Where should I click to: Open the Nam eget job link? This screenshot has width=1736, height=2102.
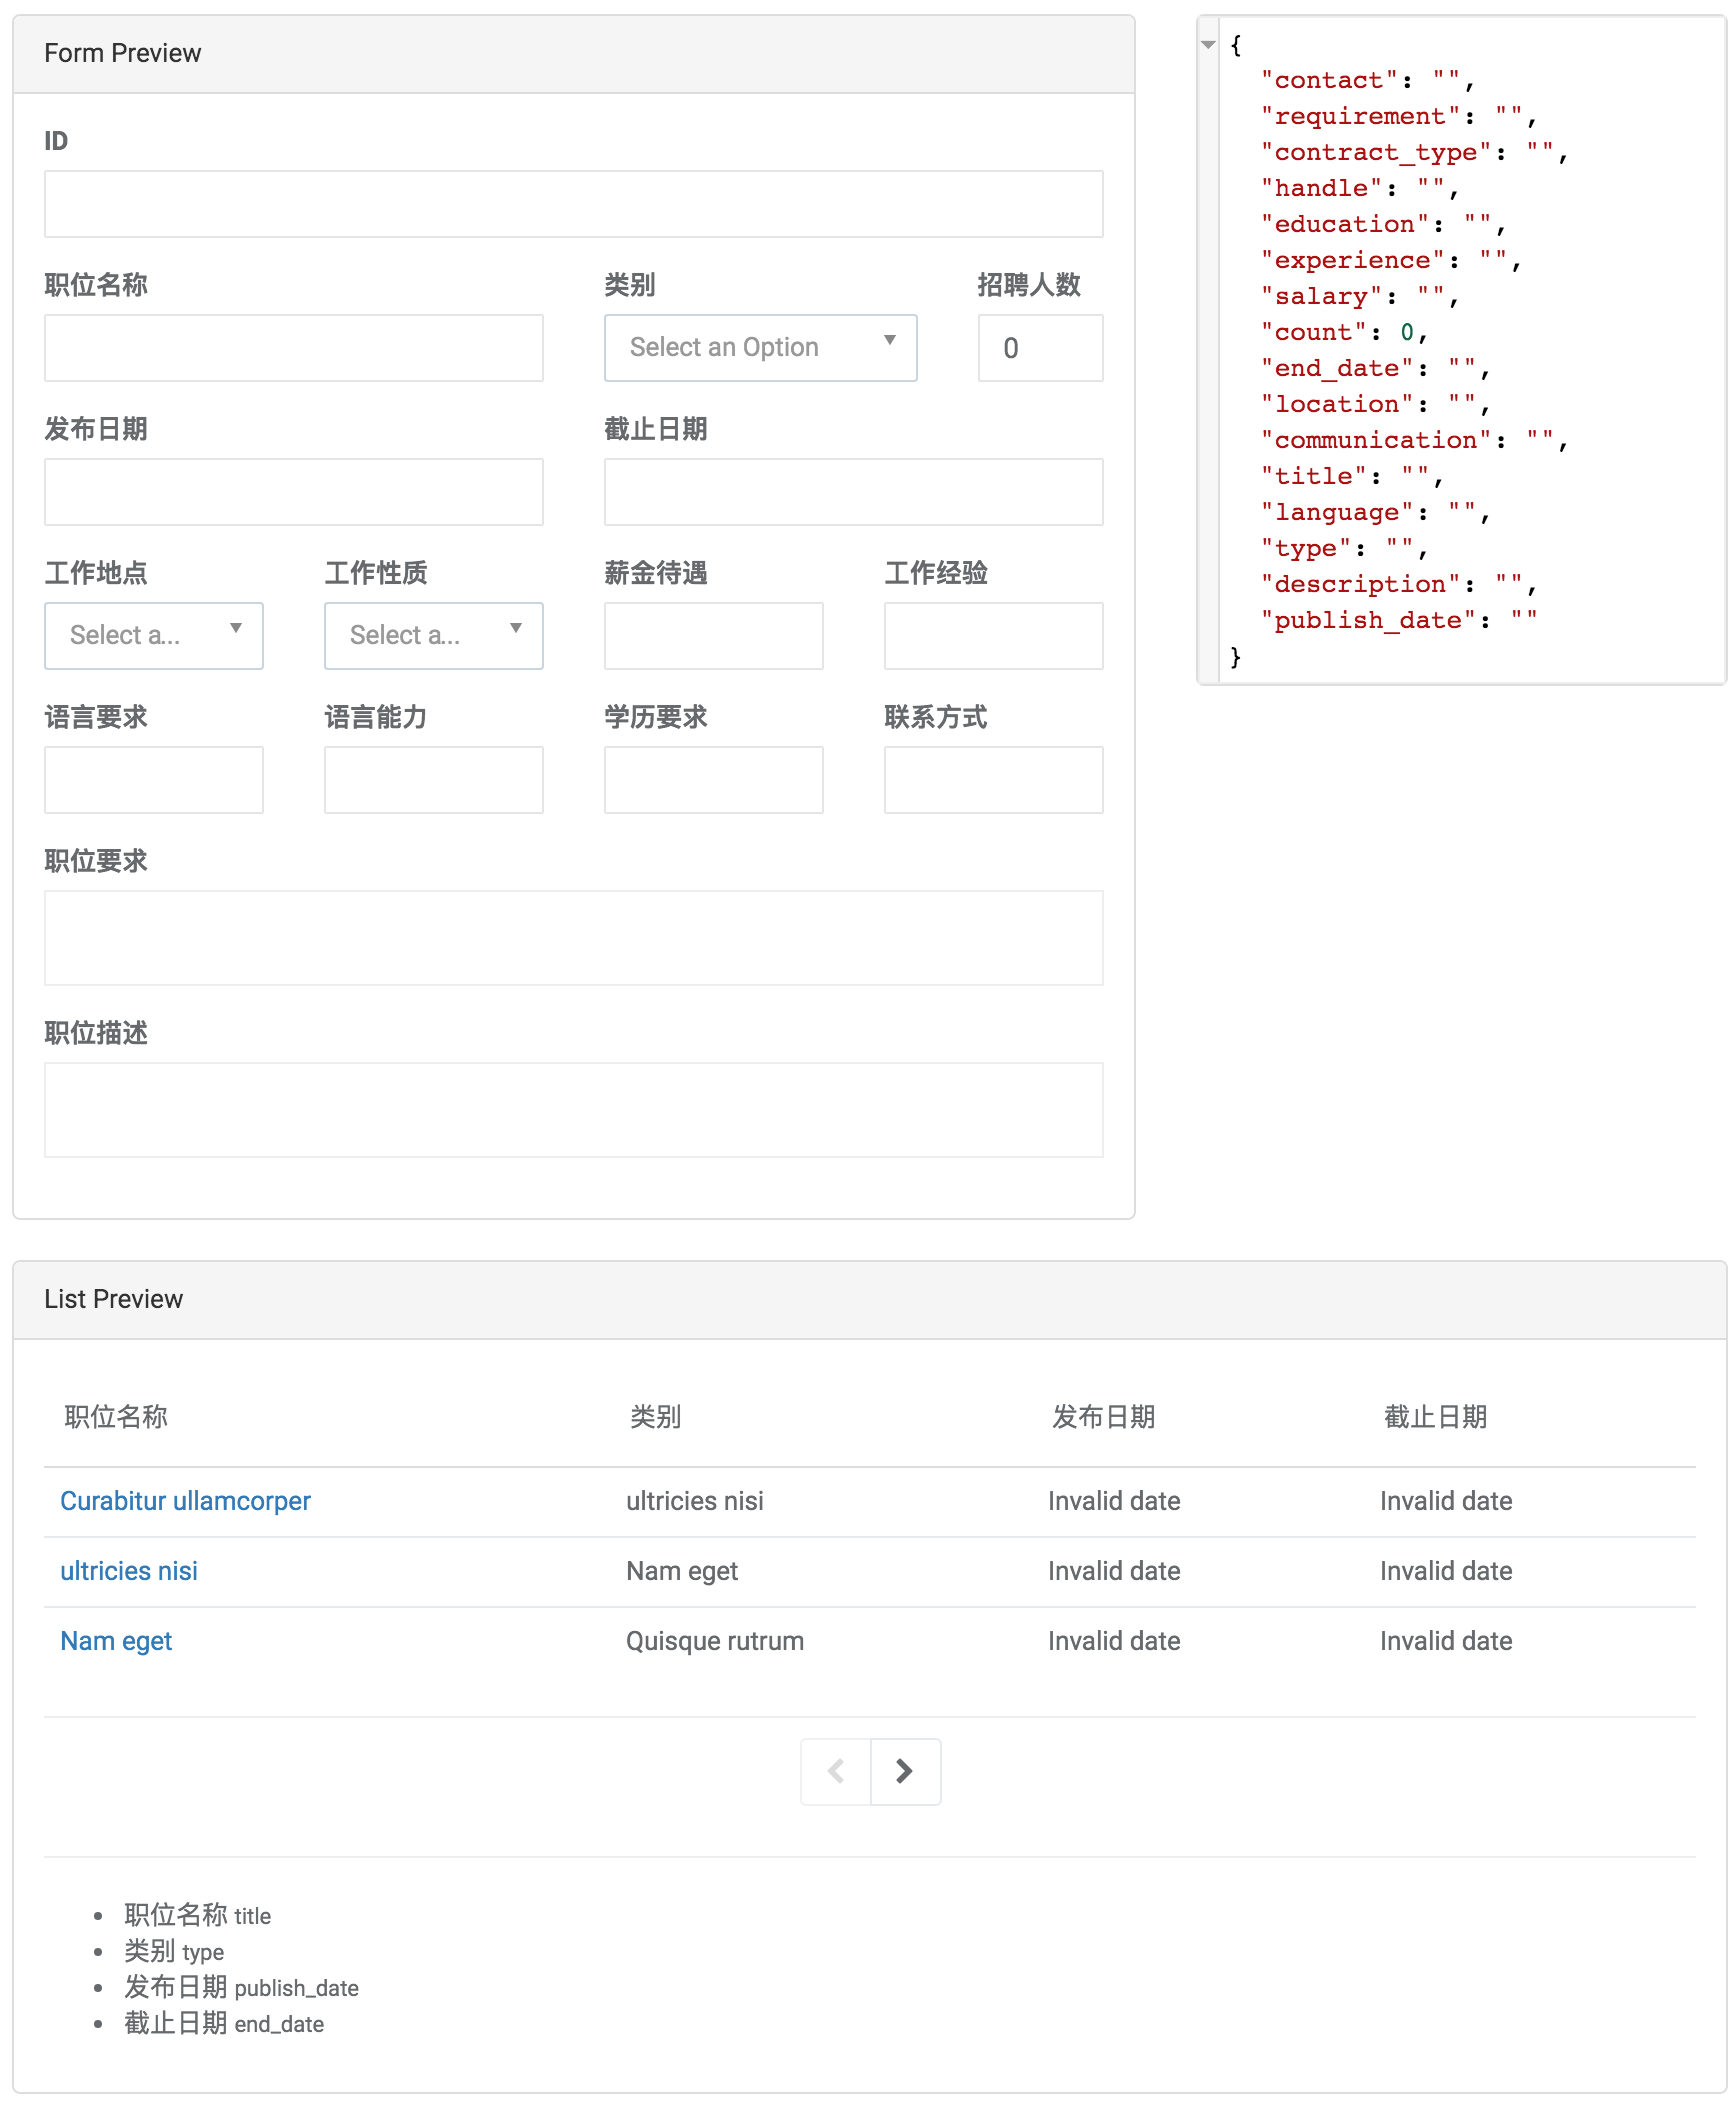click(116, 1641)
